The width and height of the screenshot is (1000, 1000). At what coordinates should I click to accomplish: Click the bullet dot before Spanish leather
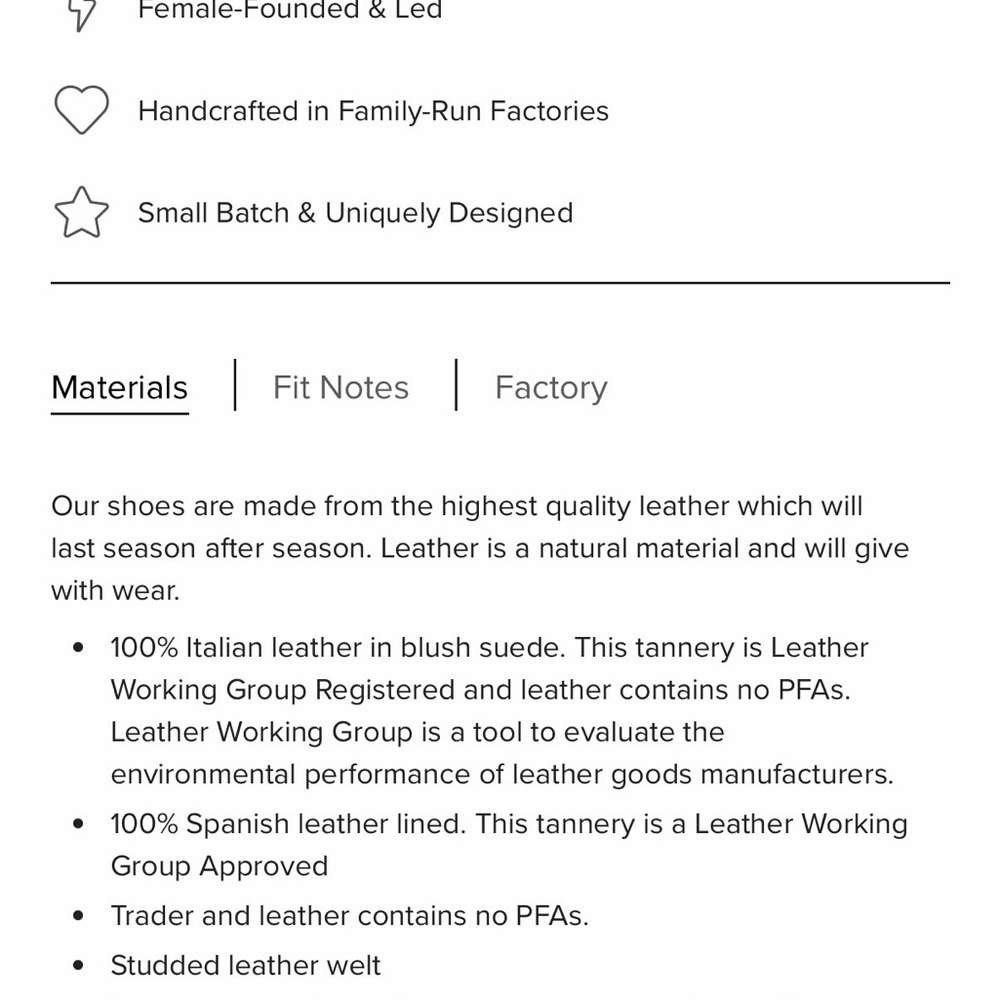(78, 824)
